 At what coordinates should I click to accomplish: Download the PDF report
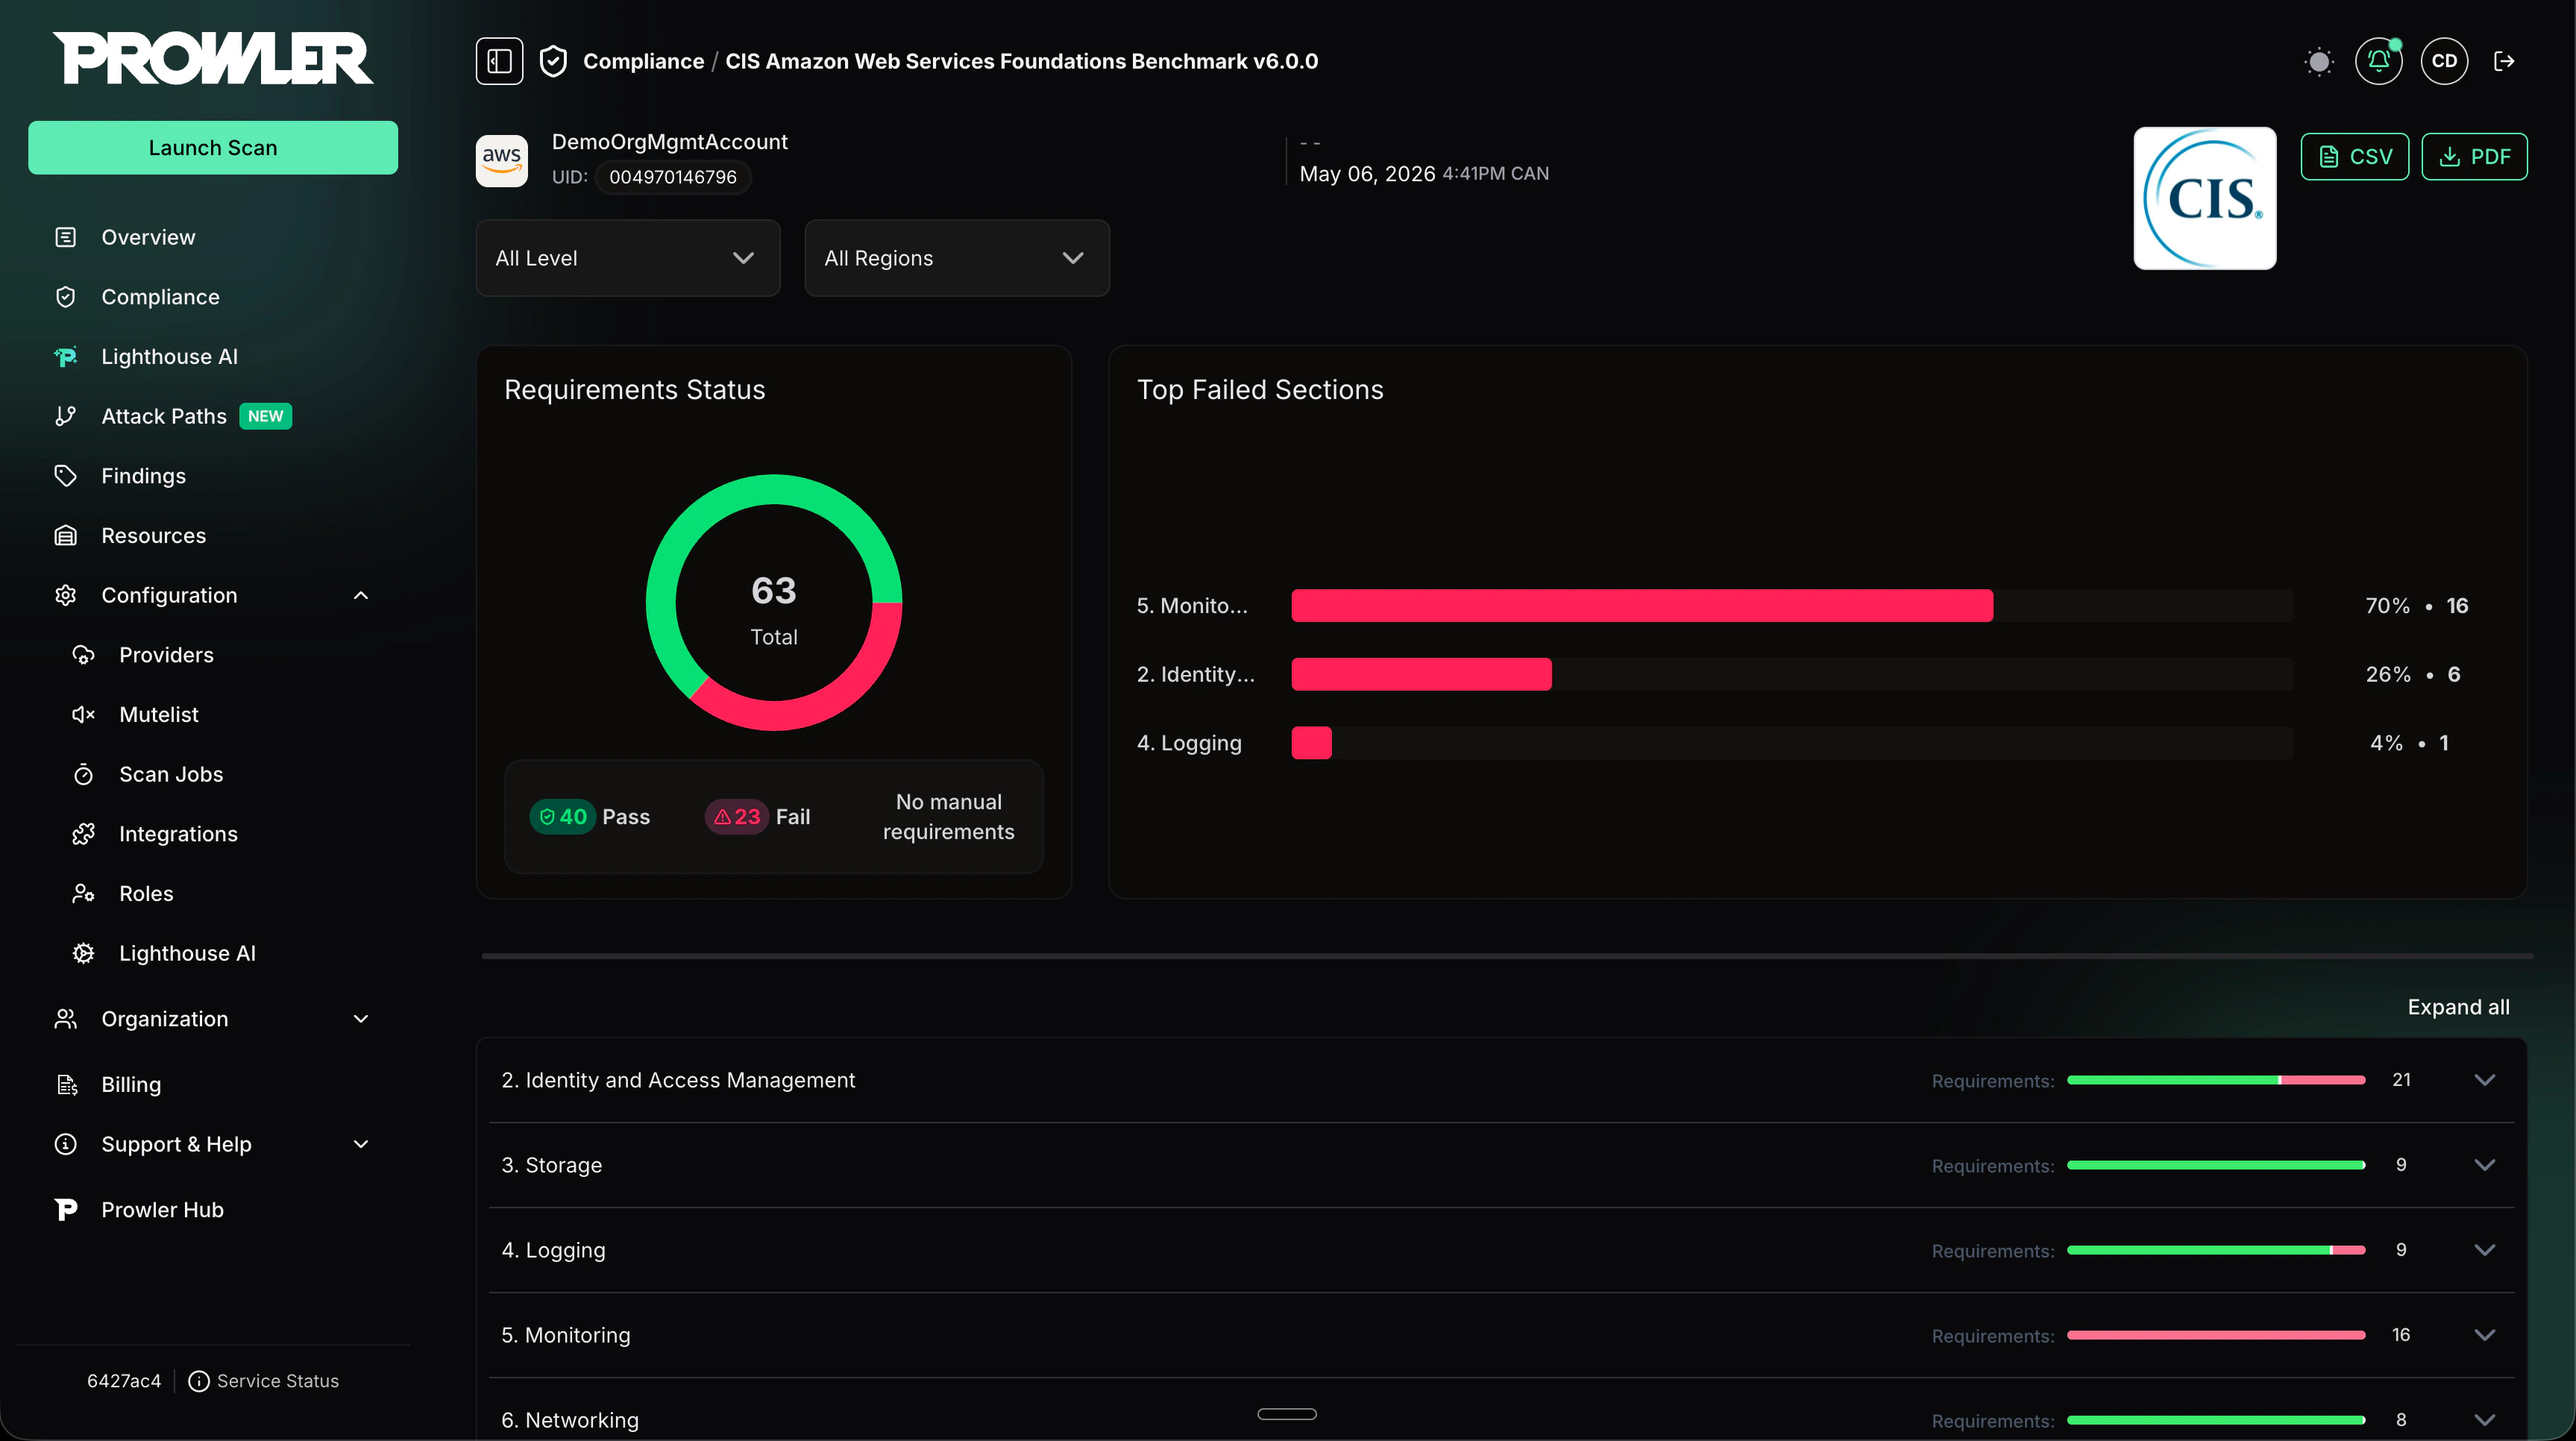(x=2474, y=157)
